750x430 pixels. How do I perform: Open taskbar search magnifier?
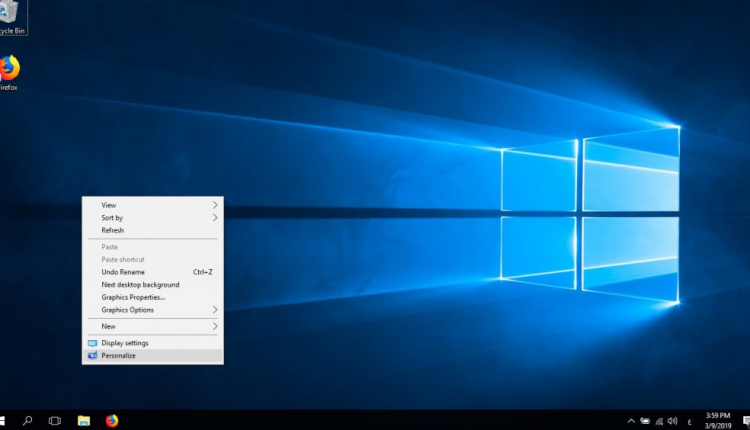tap(28, 420)
